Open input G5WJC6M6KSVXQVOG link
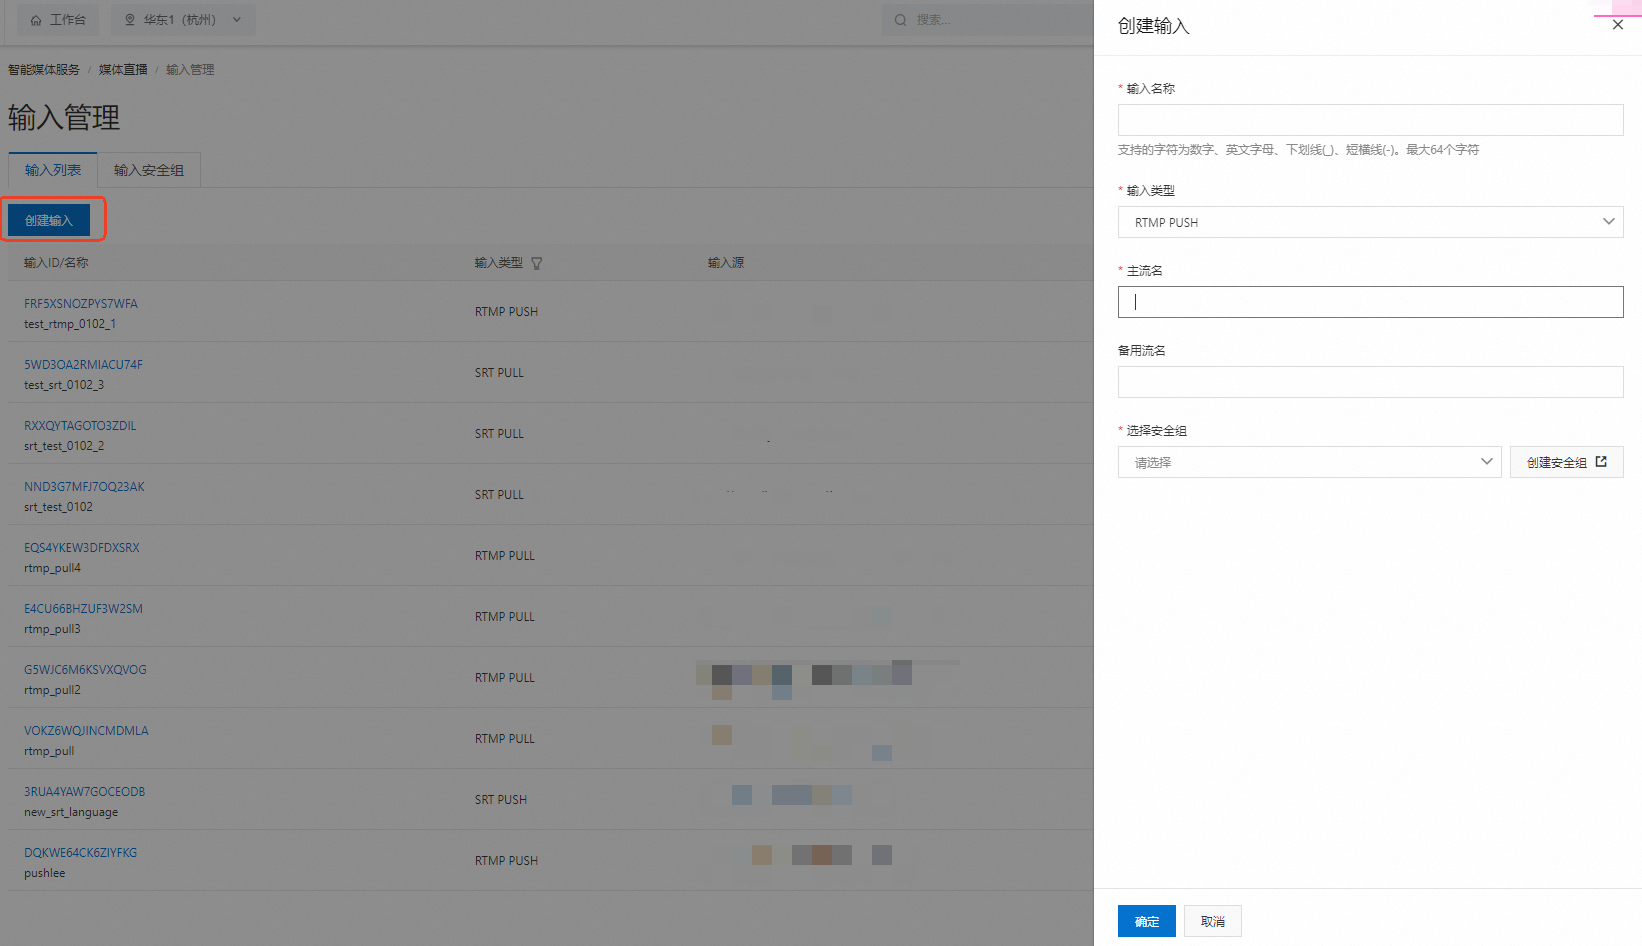The height and width of the screenshot is (946, 1642). pos(85,669)
